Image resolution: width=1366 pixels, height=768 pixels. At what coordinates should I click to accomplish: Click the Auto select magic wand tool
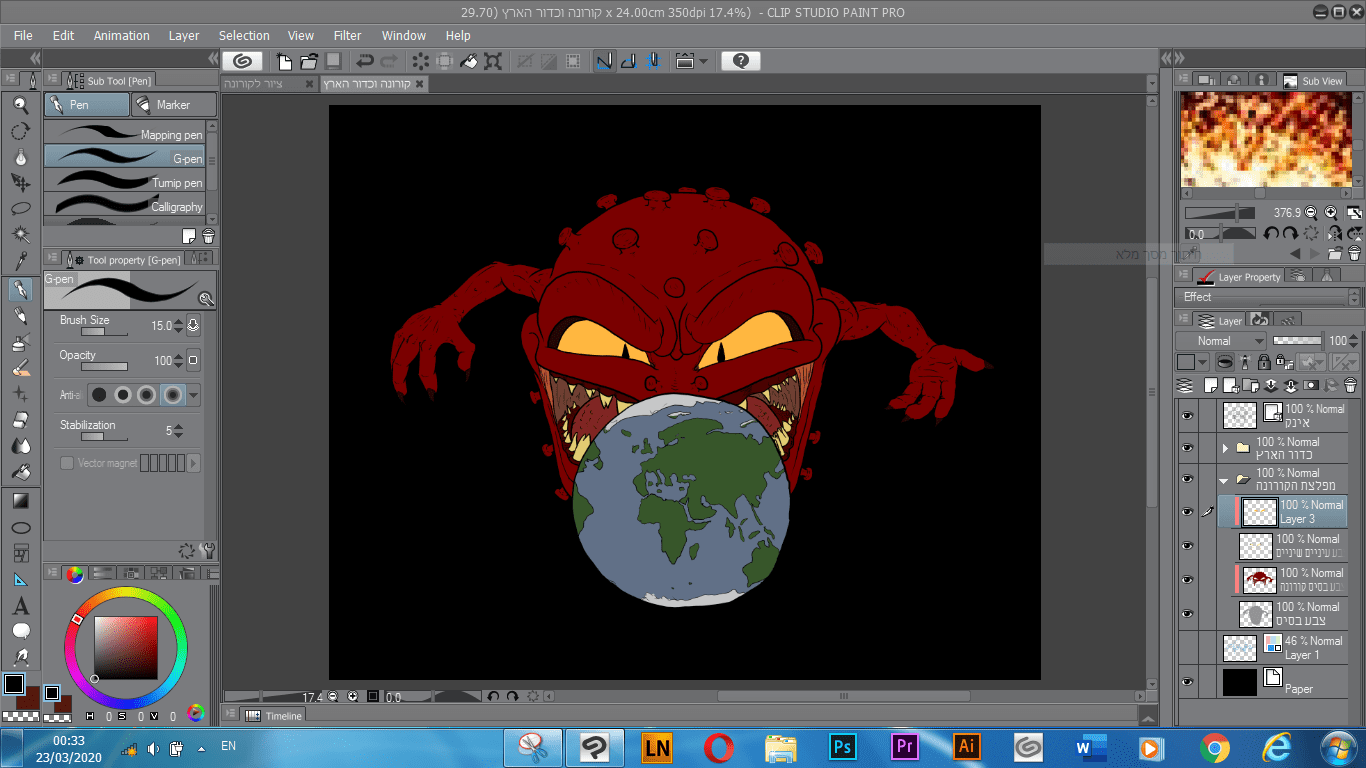point(20,235)
